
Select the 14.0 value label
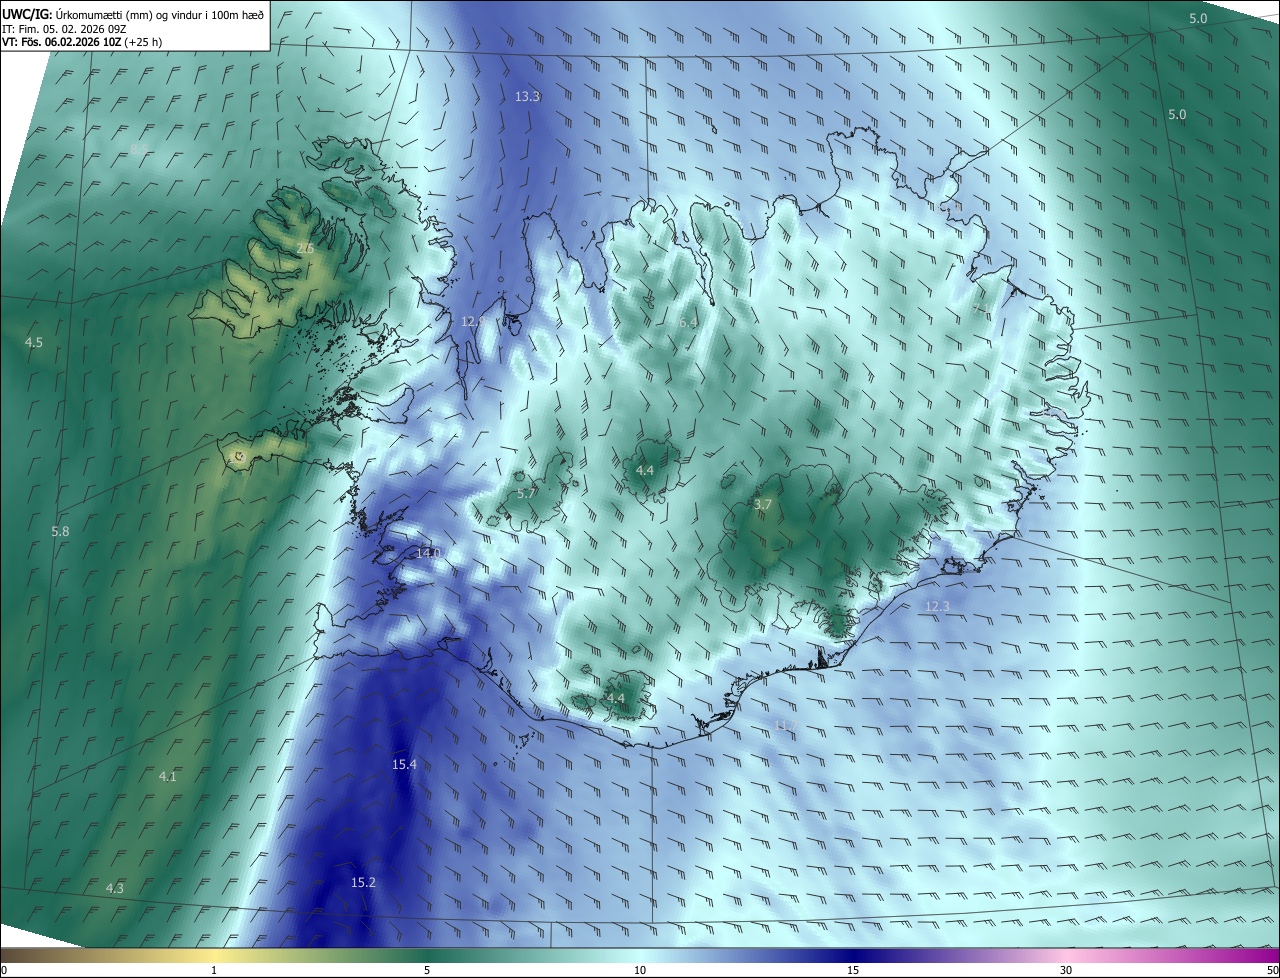click(x=428, y=553)
